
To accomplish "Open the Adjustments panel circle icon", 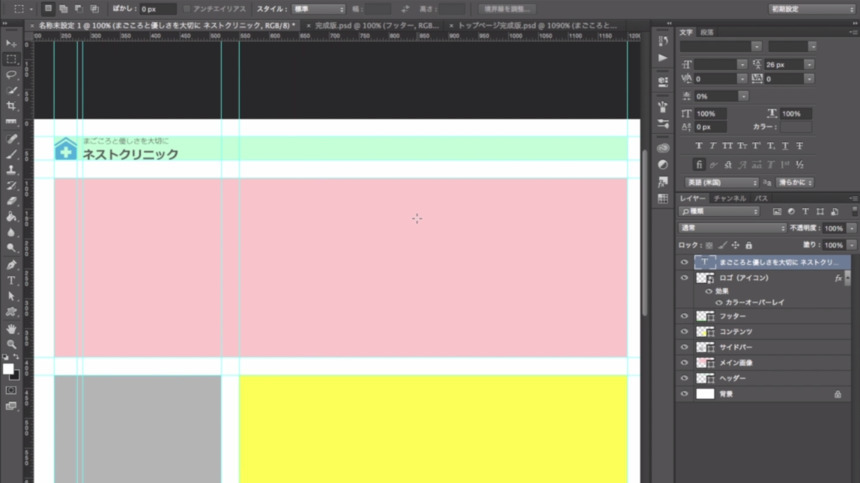I will (663, 164).
